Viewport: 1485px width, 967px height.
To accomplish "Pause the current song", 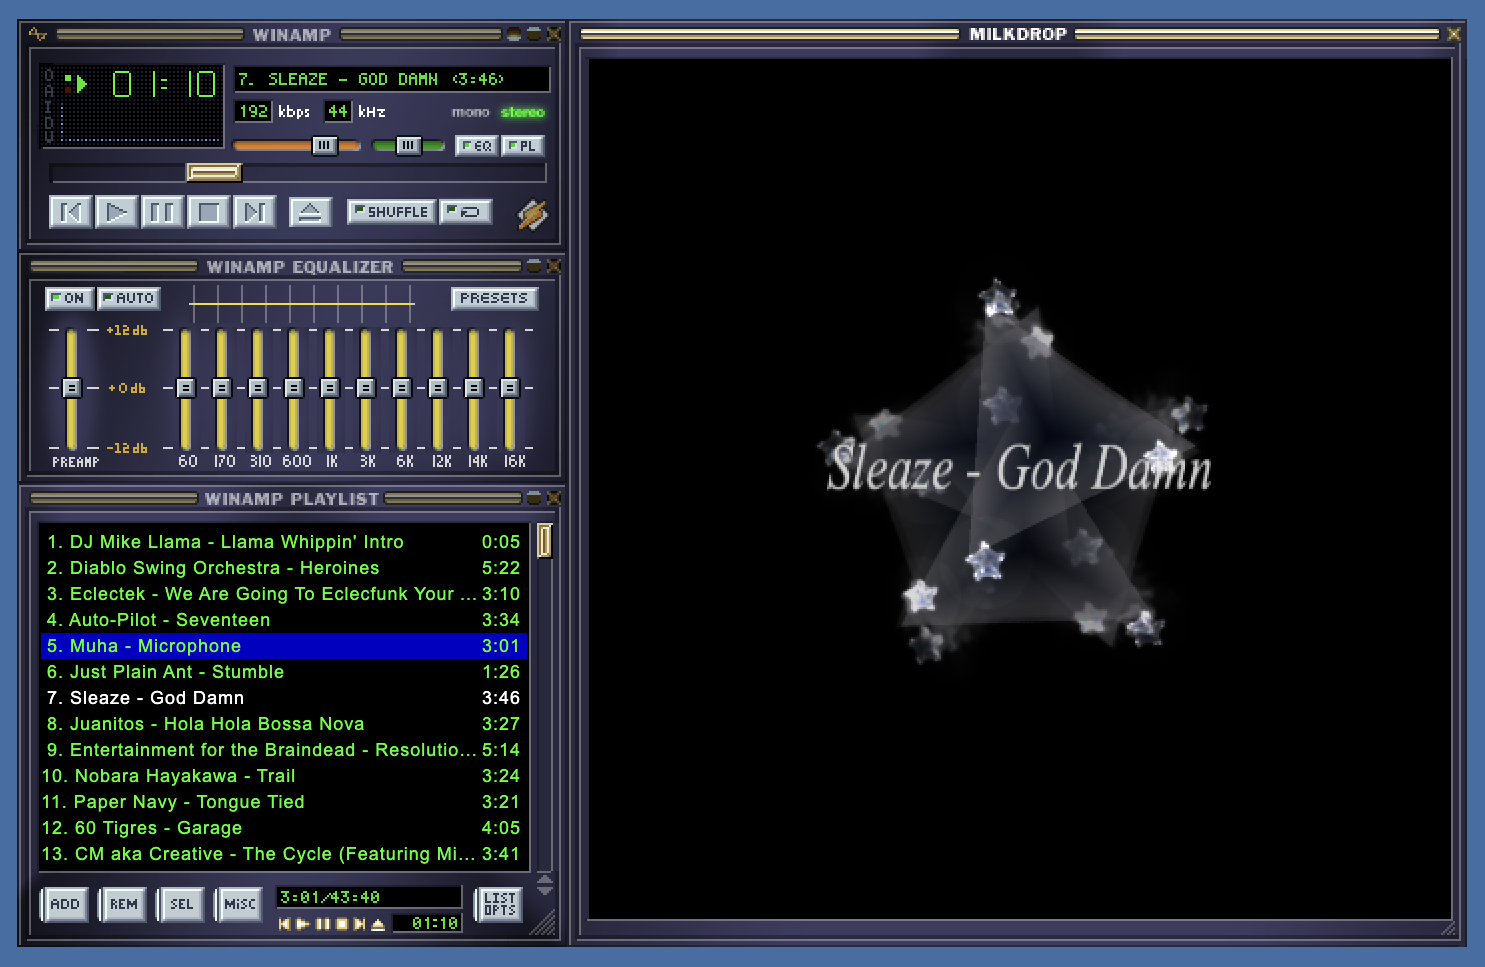I will pyautogui.click(x=162, y=212).
